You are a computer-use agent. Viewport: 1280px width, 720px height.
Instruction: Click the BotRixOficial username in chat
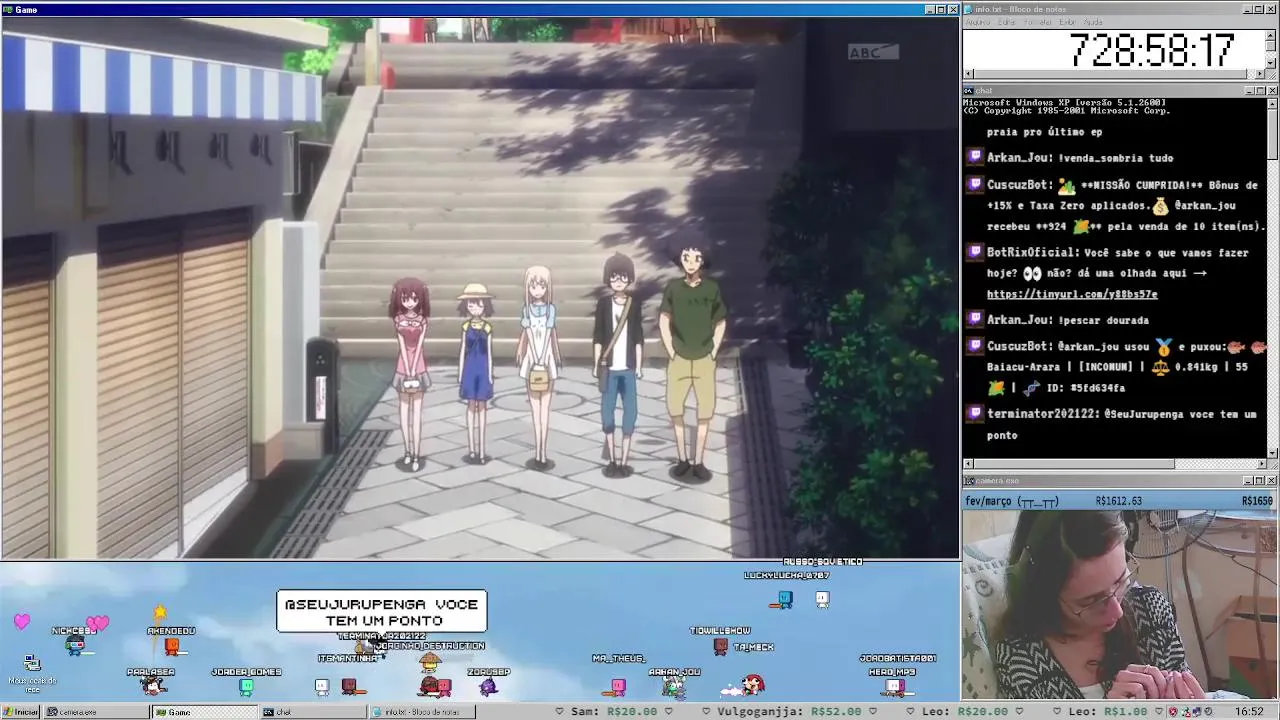(x=1032, y=253)
